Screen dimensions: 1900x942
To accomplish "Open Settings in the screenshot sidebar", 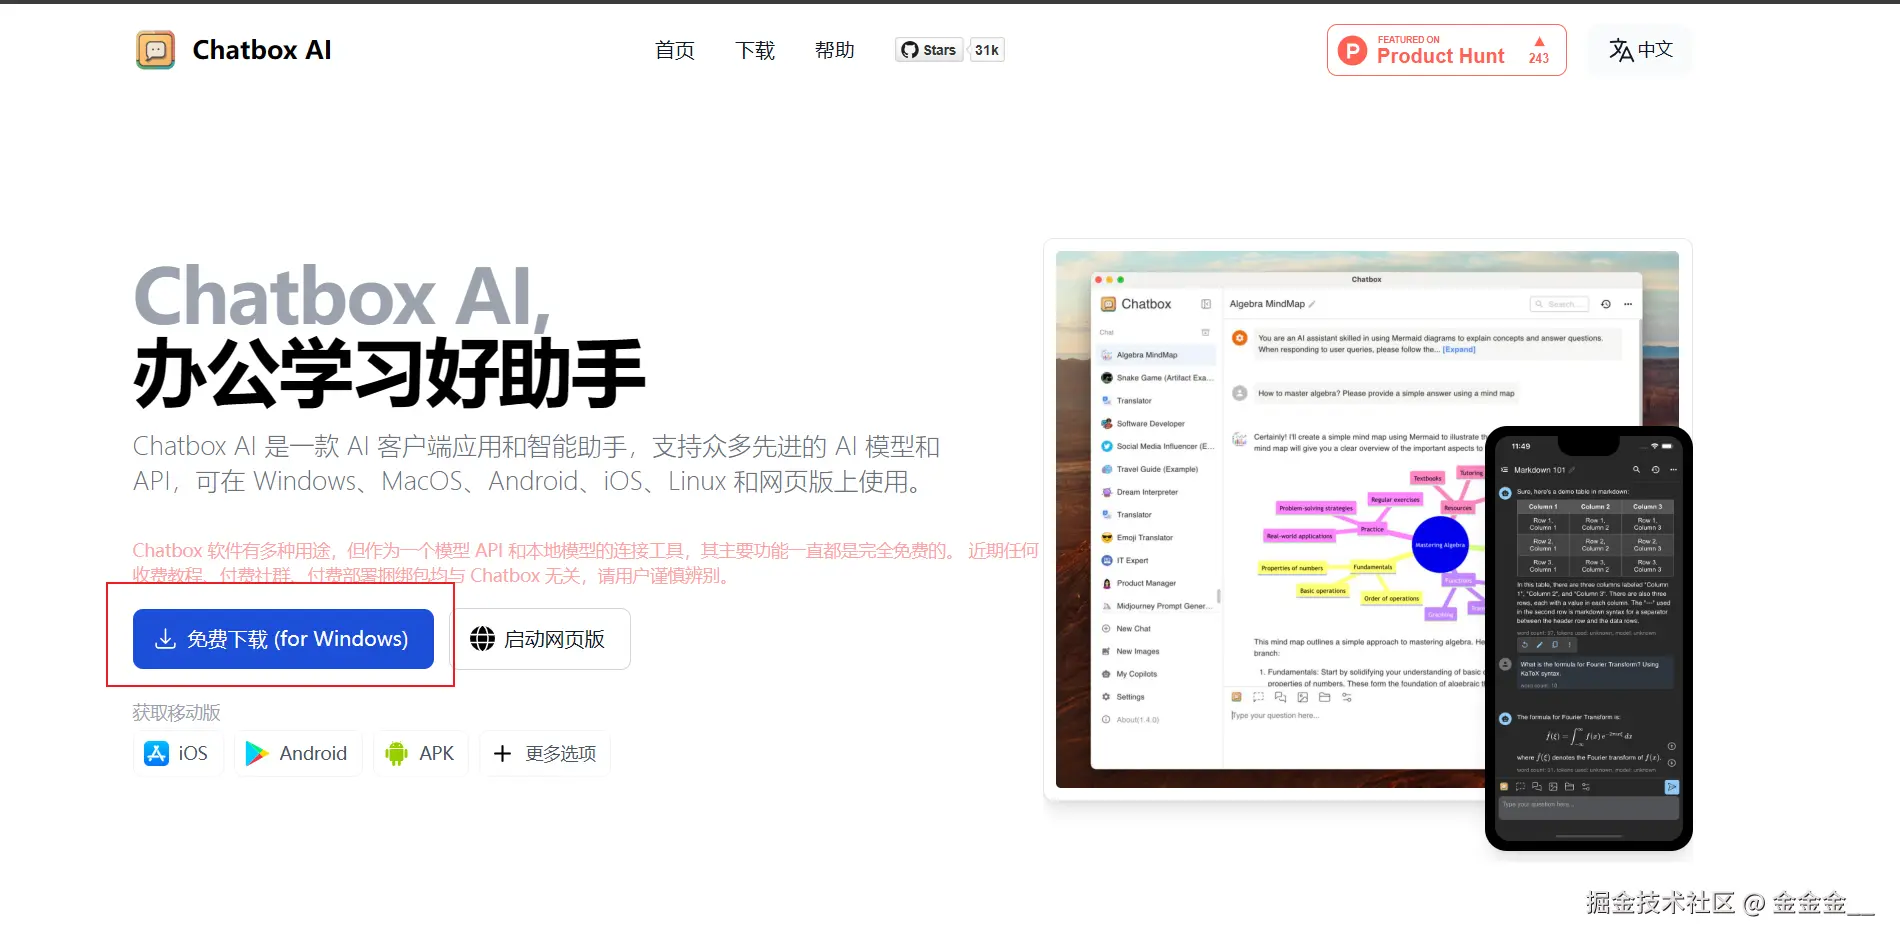I will (1156, 697).
